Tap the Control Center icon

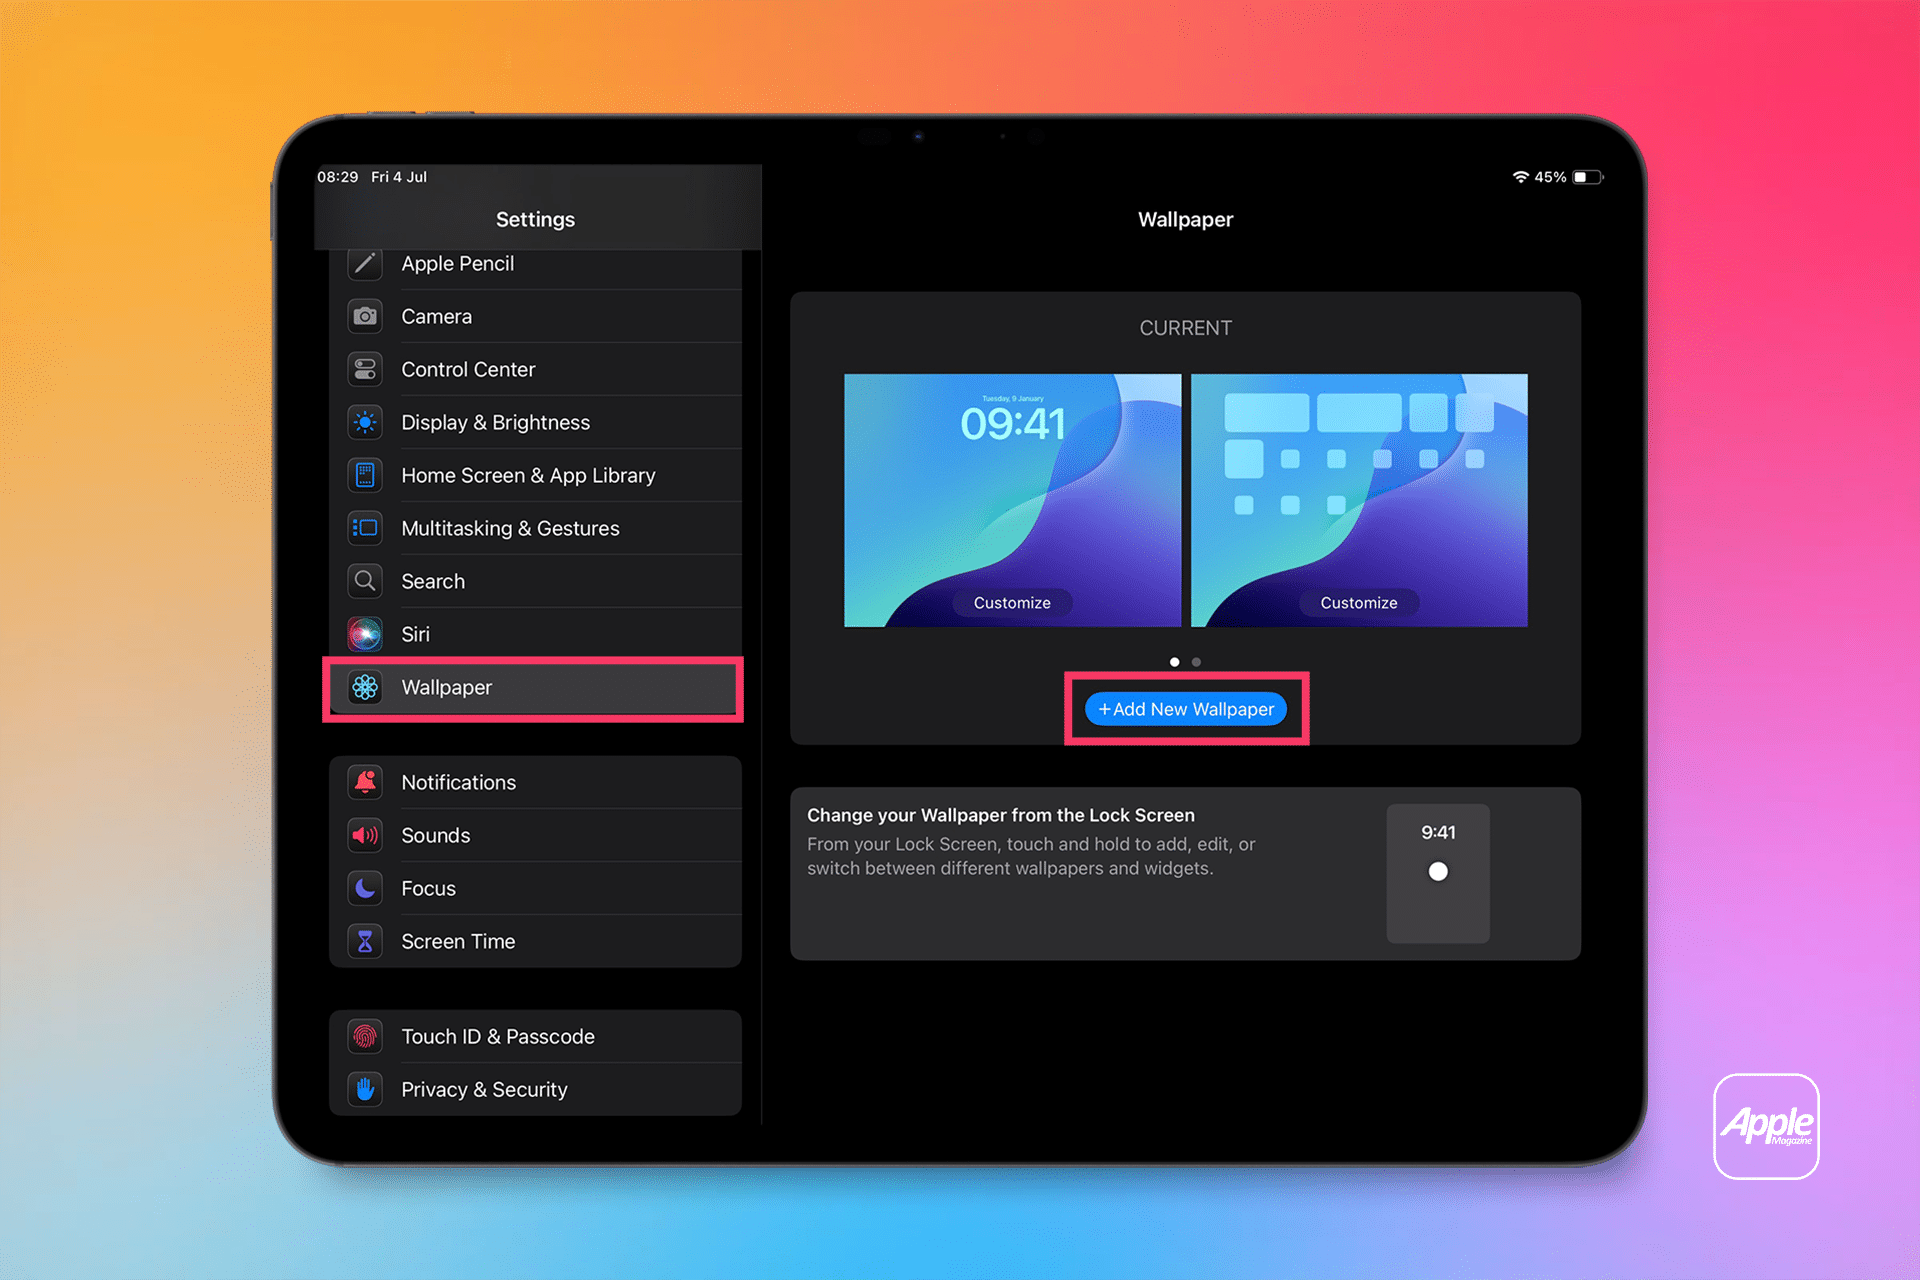(365, 369)
